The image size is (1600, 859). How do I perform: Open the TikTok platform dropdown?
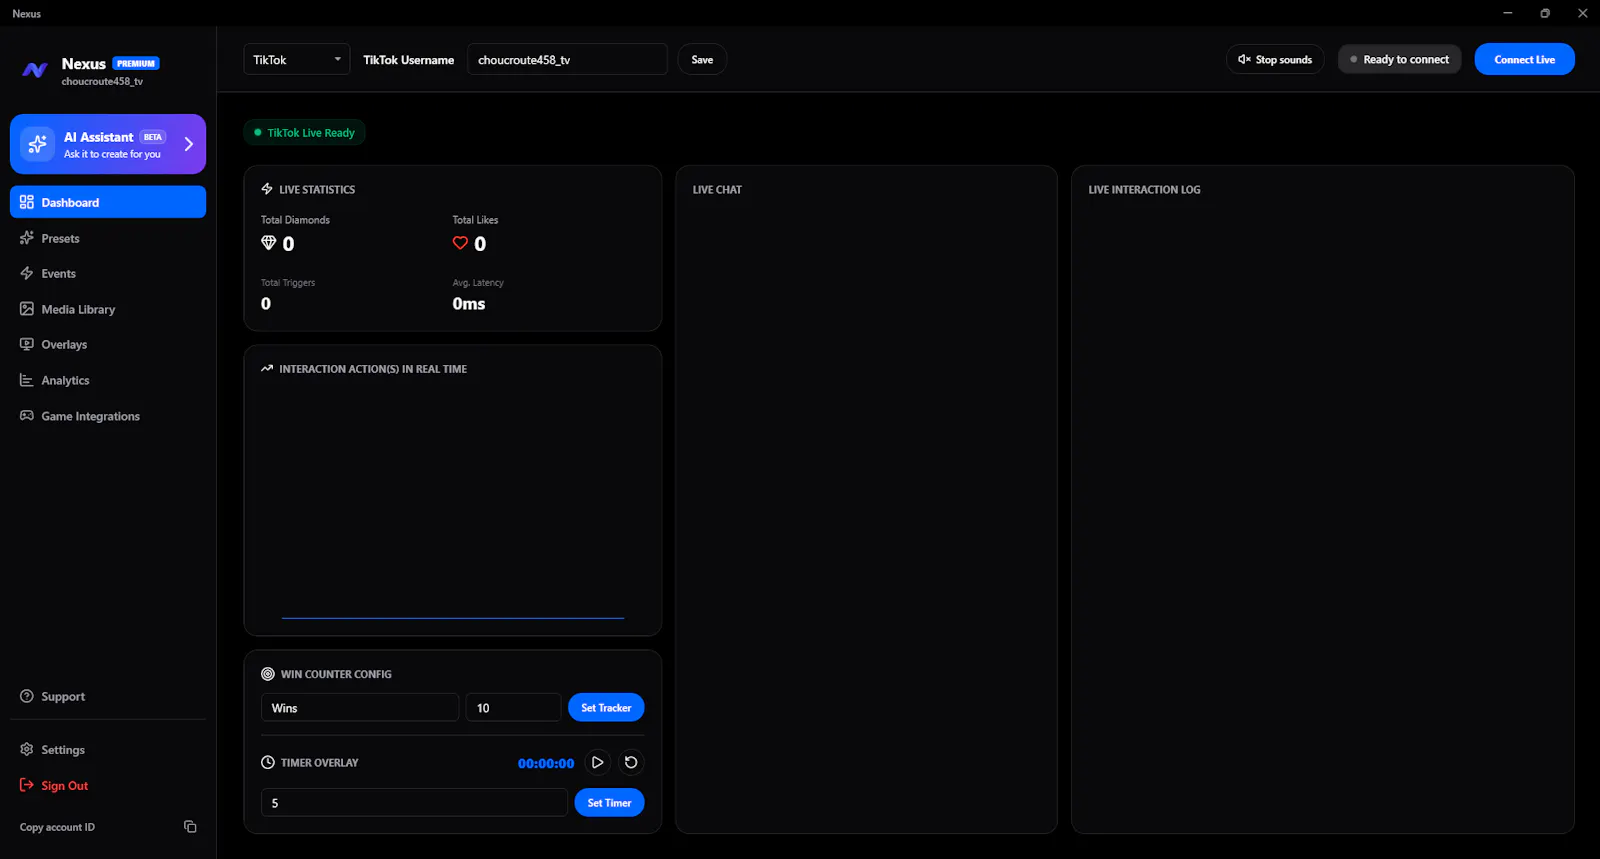click(x=297, y=60)
